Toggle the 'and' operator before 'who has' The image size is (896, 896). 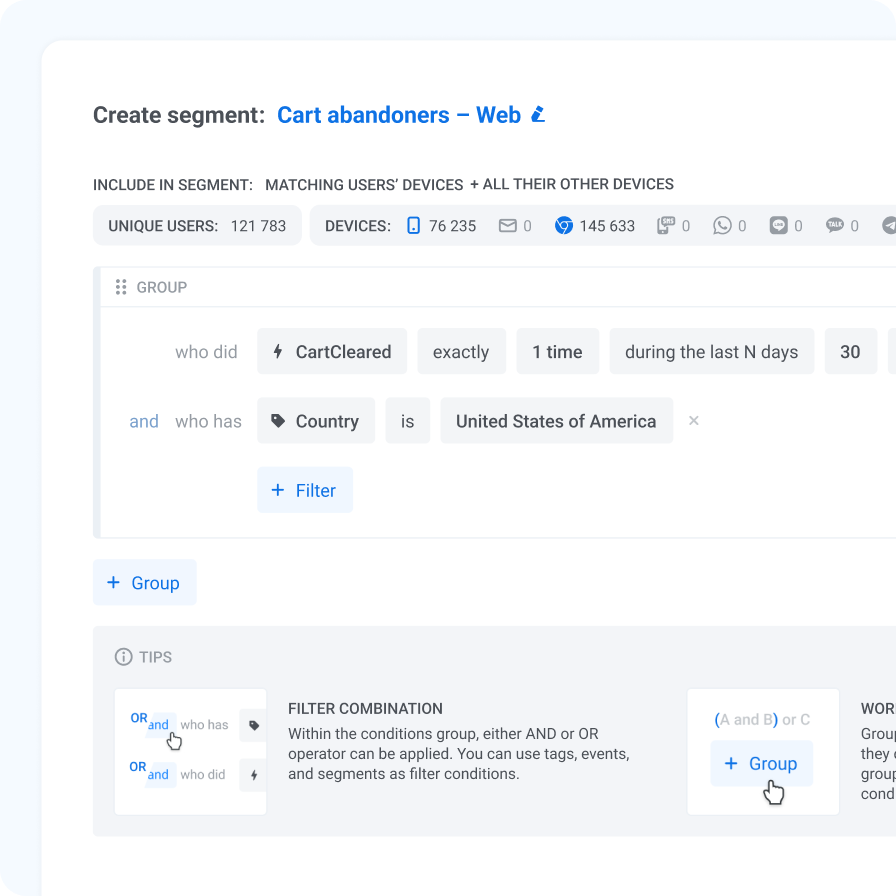click(144, 421)
